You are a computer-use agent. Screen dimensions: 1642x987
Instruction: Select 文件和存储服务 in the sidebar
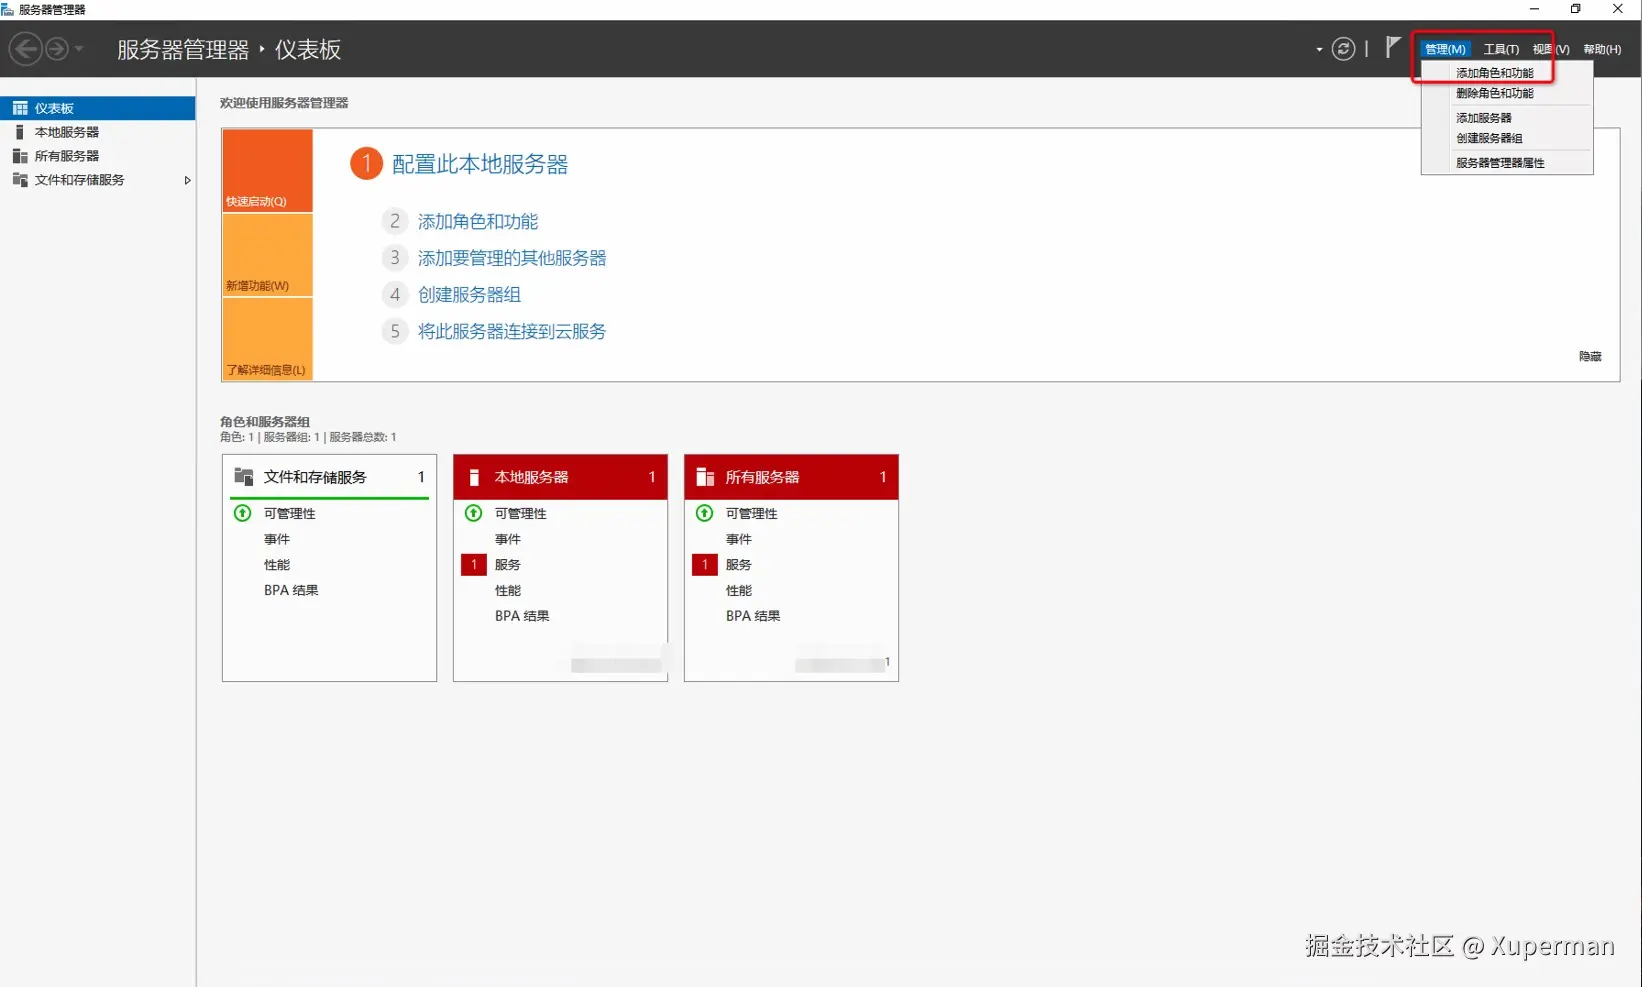97,180
